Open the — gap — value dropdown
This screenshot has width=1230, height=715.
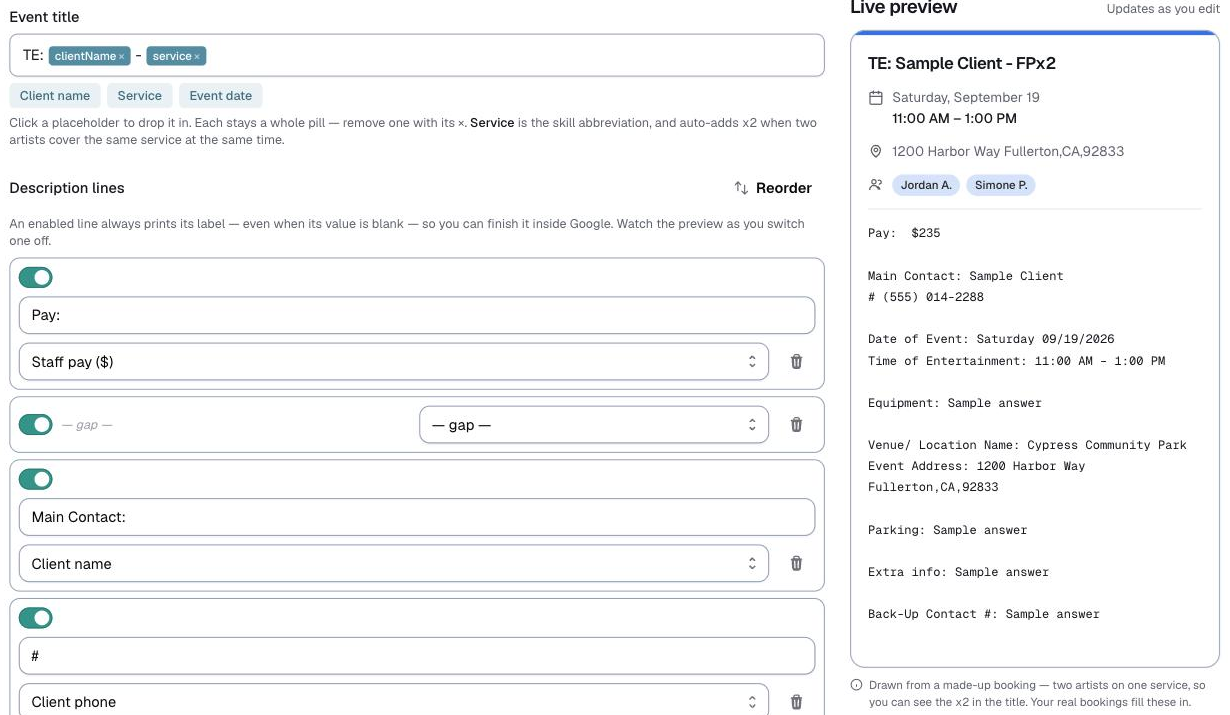(594, 425)
